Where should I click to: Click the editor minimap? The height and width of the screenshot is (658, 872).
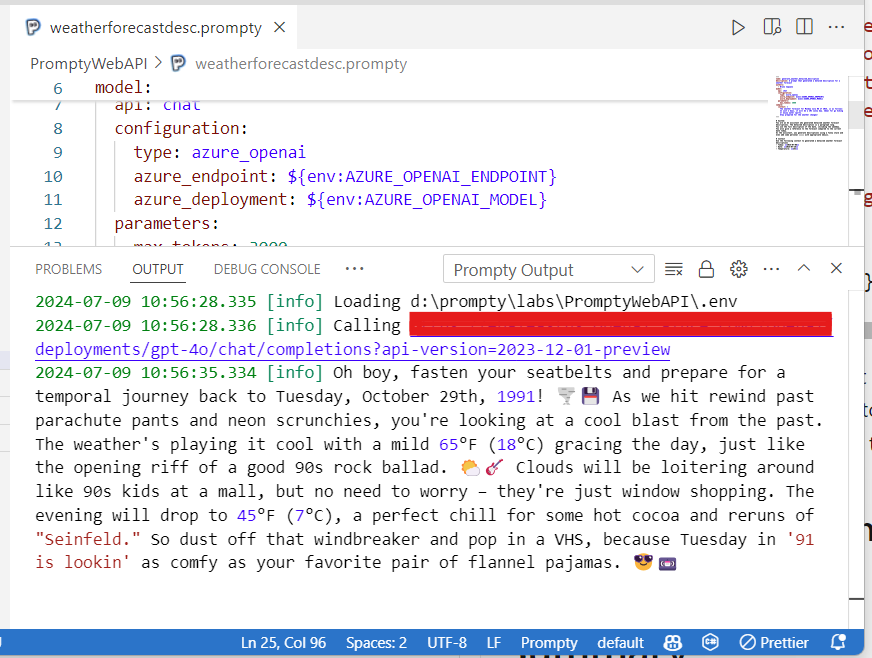click(811, 113)
